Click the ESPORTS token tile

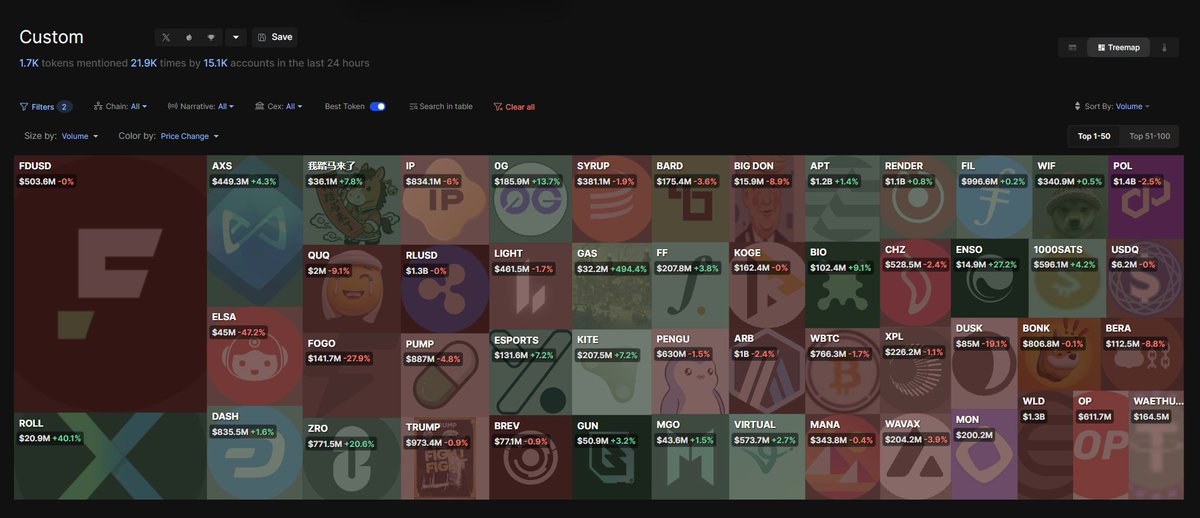[x=530, y=371]
